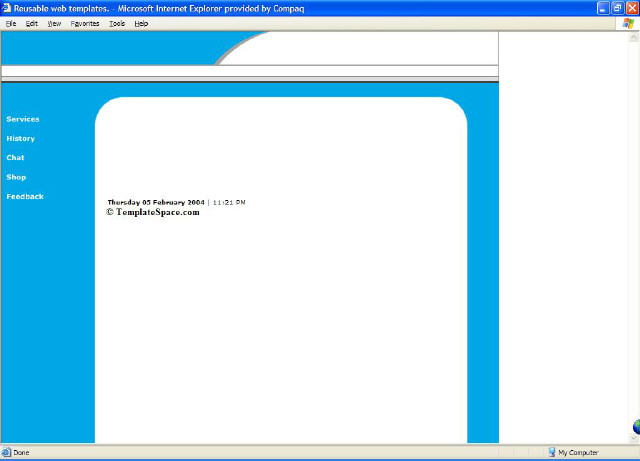Open the File menu

(10, 23)
